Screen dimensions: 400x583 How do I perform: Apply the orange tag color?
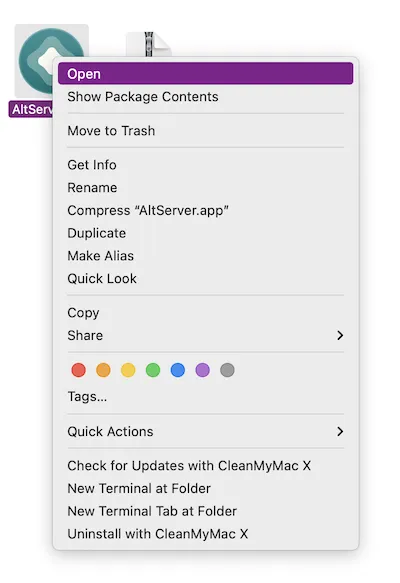coord(103,370)
